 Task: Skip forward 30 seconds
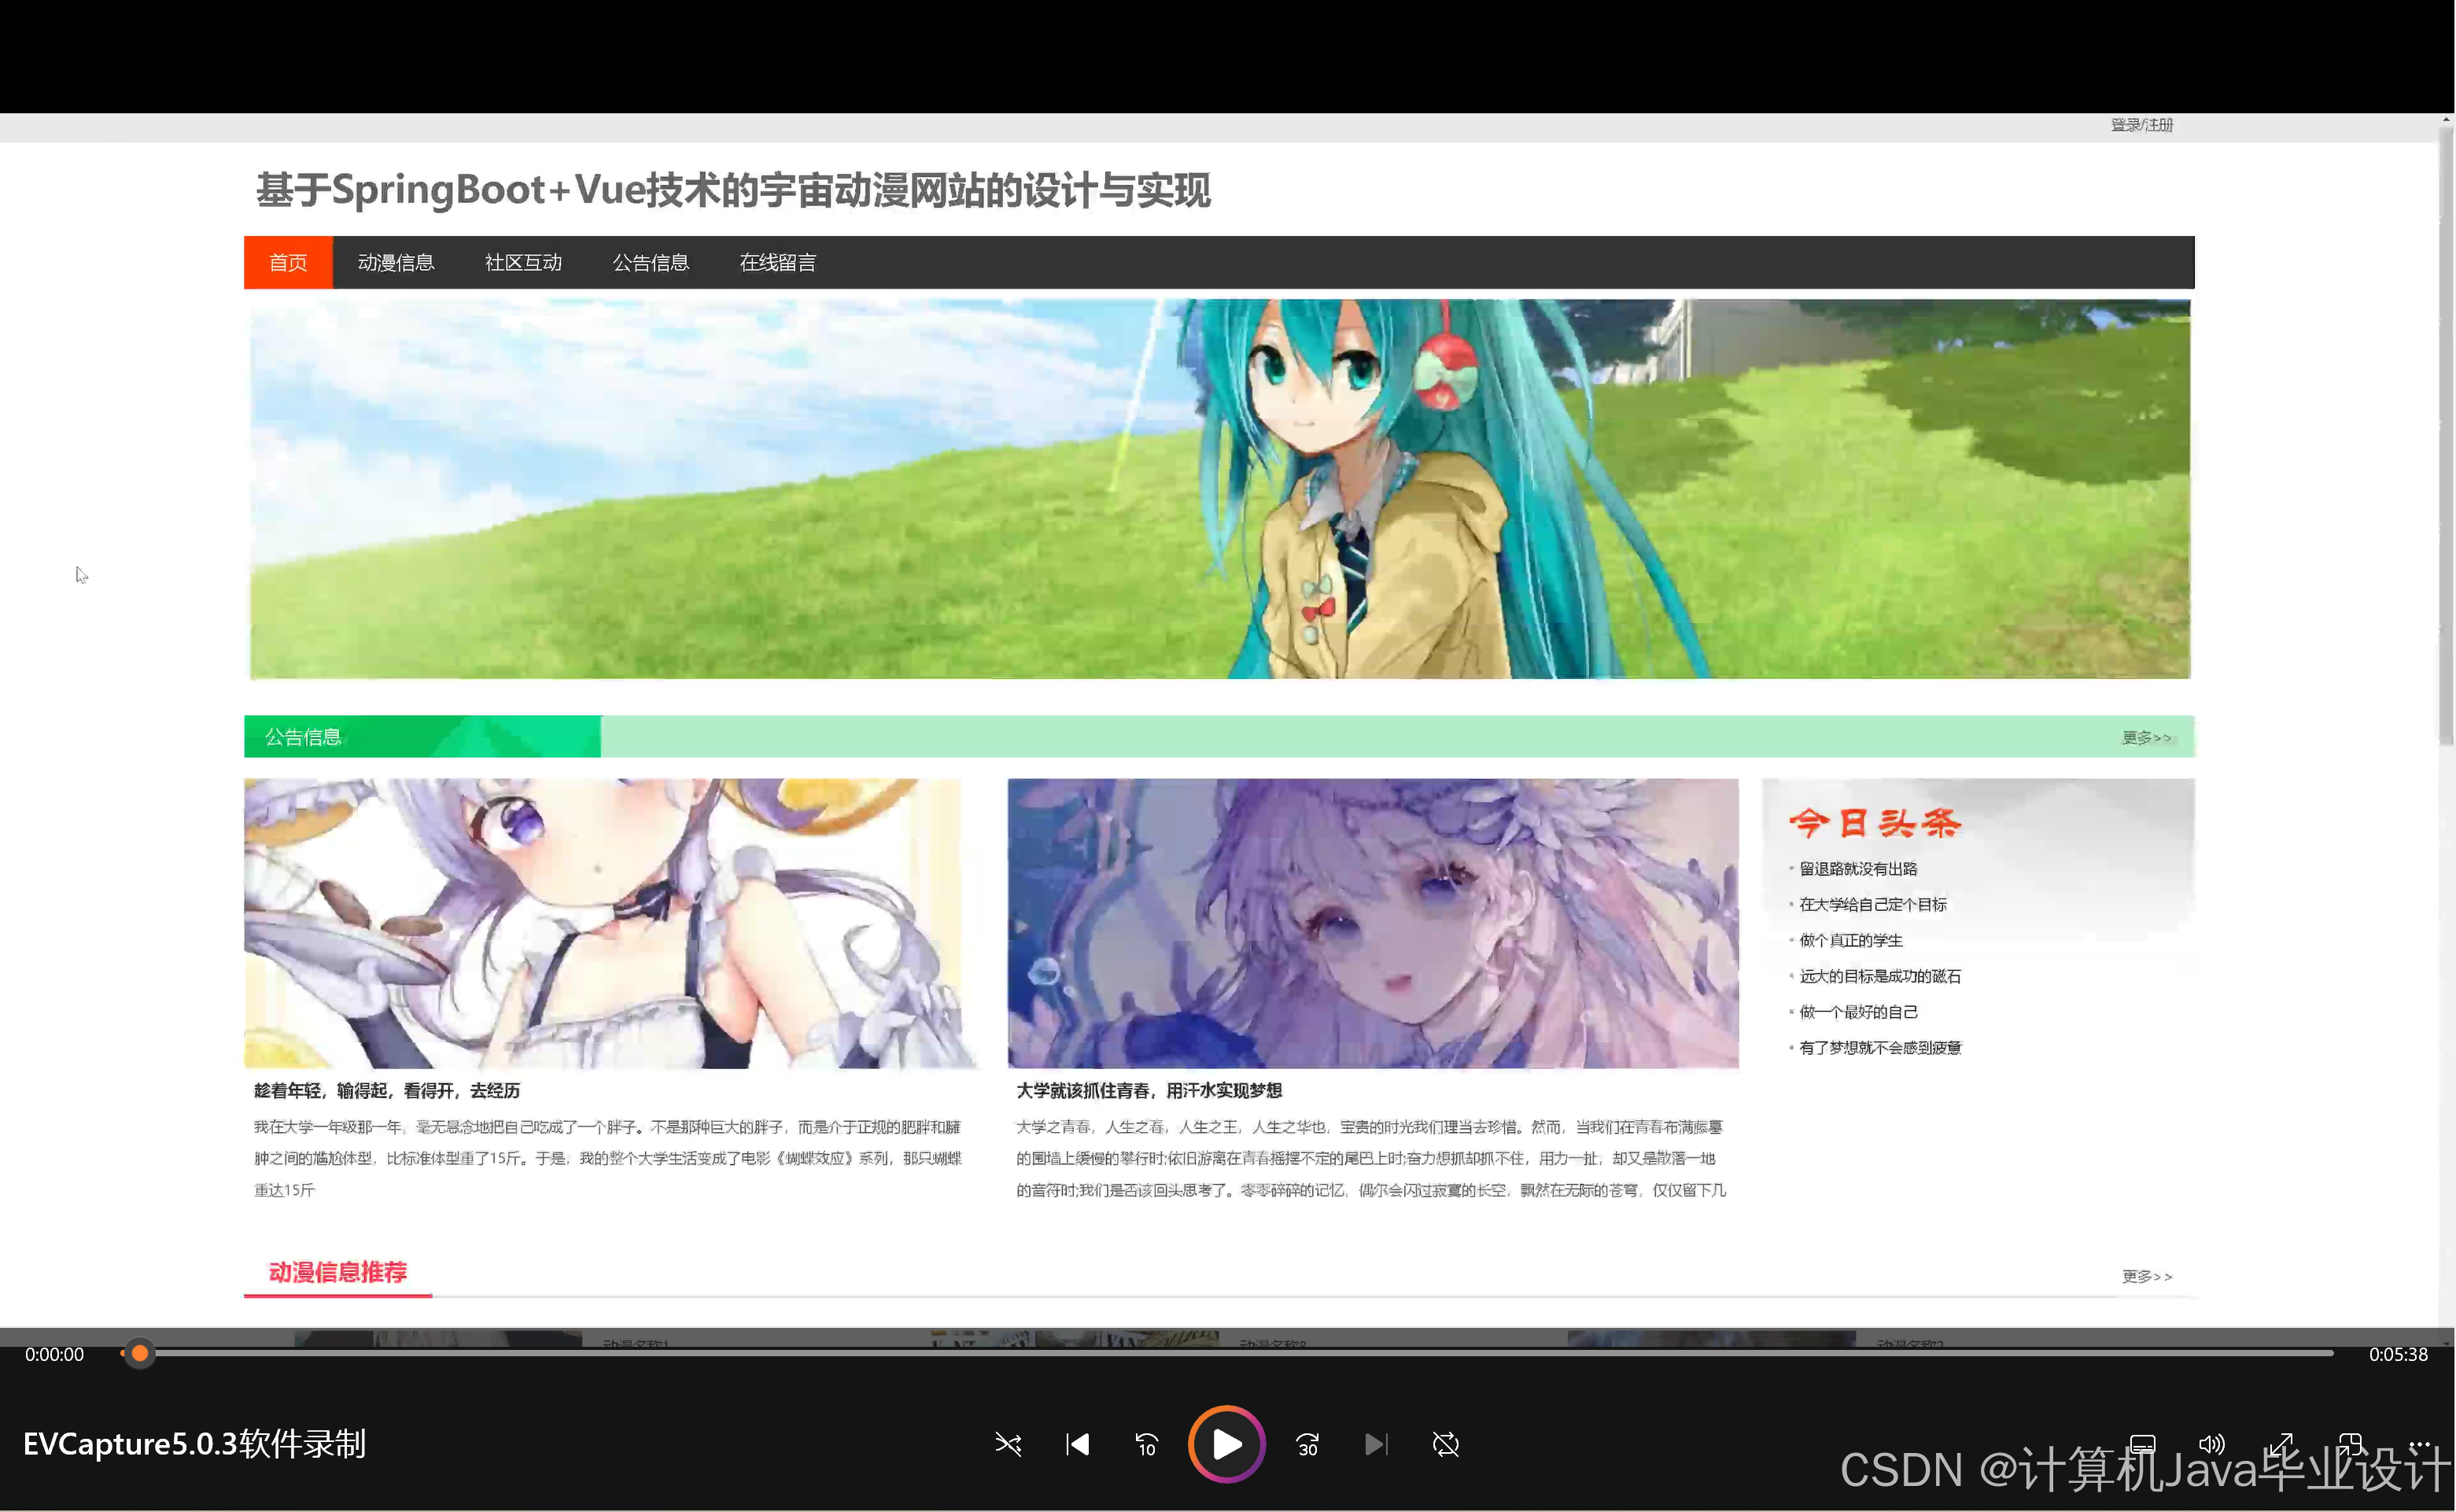pyautogui.click(x=1307, y=1444)
